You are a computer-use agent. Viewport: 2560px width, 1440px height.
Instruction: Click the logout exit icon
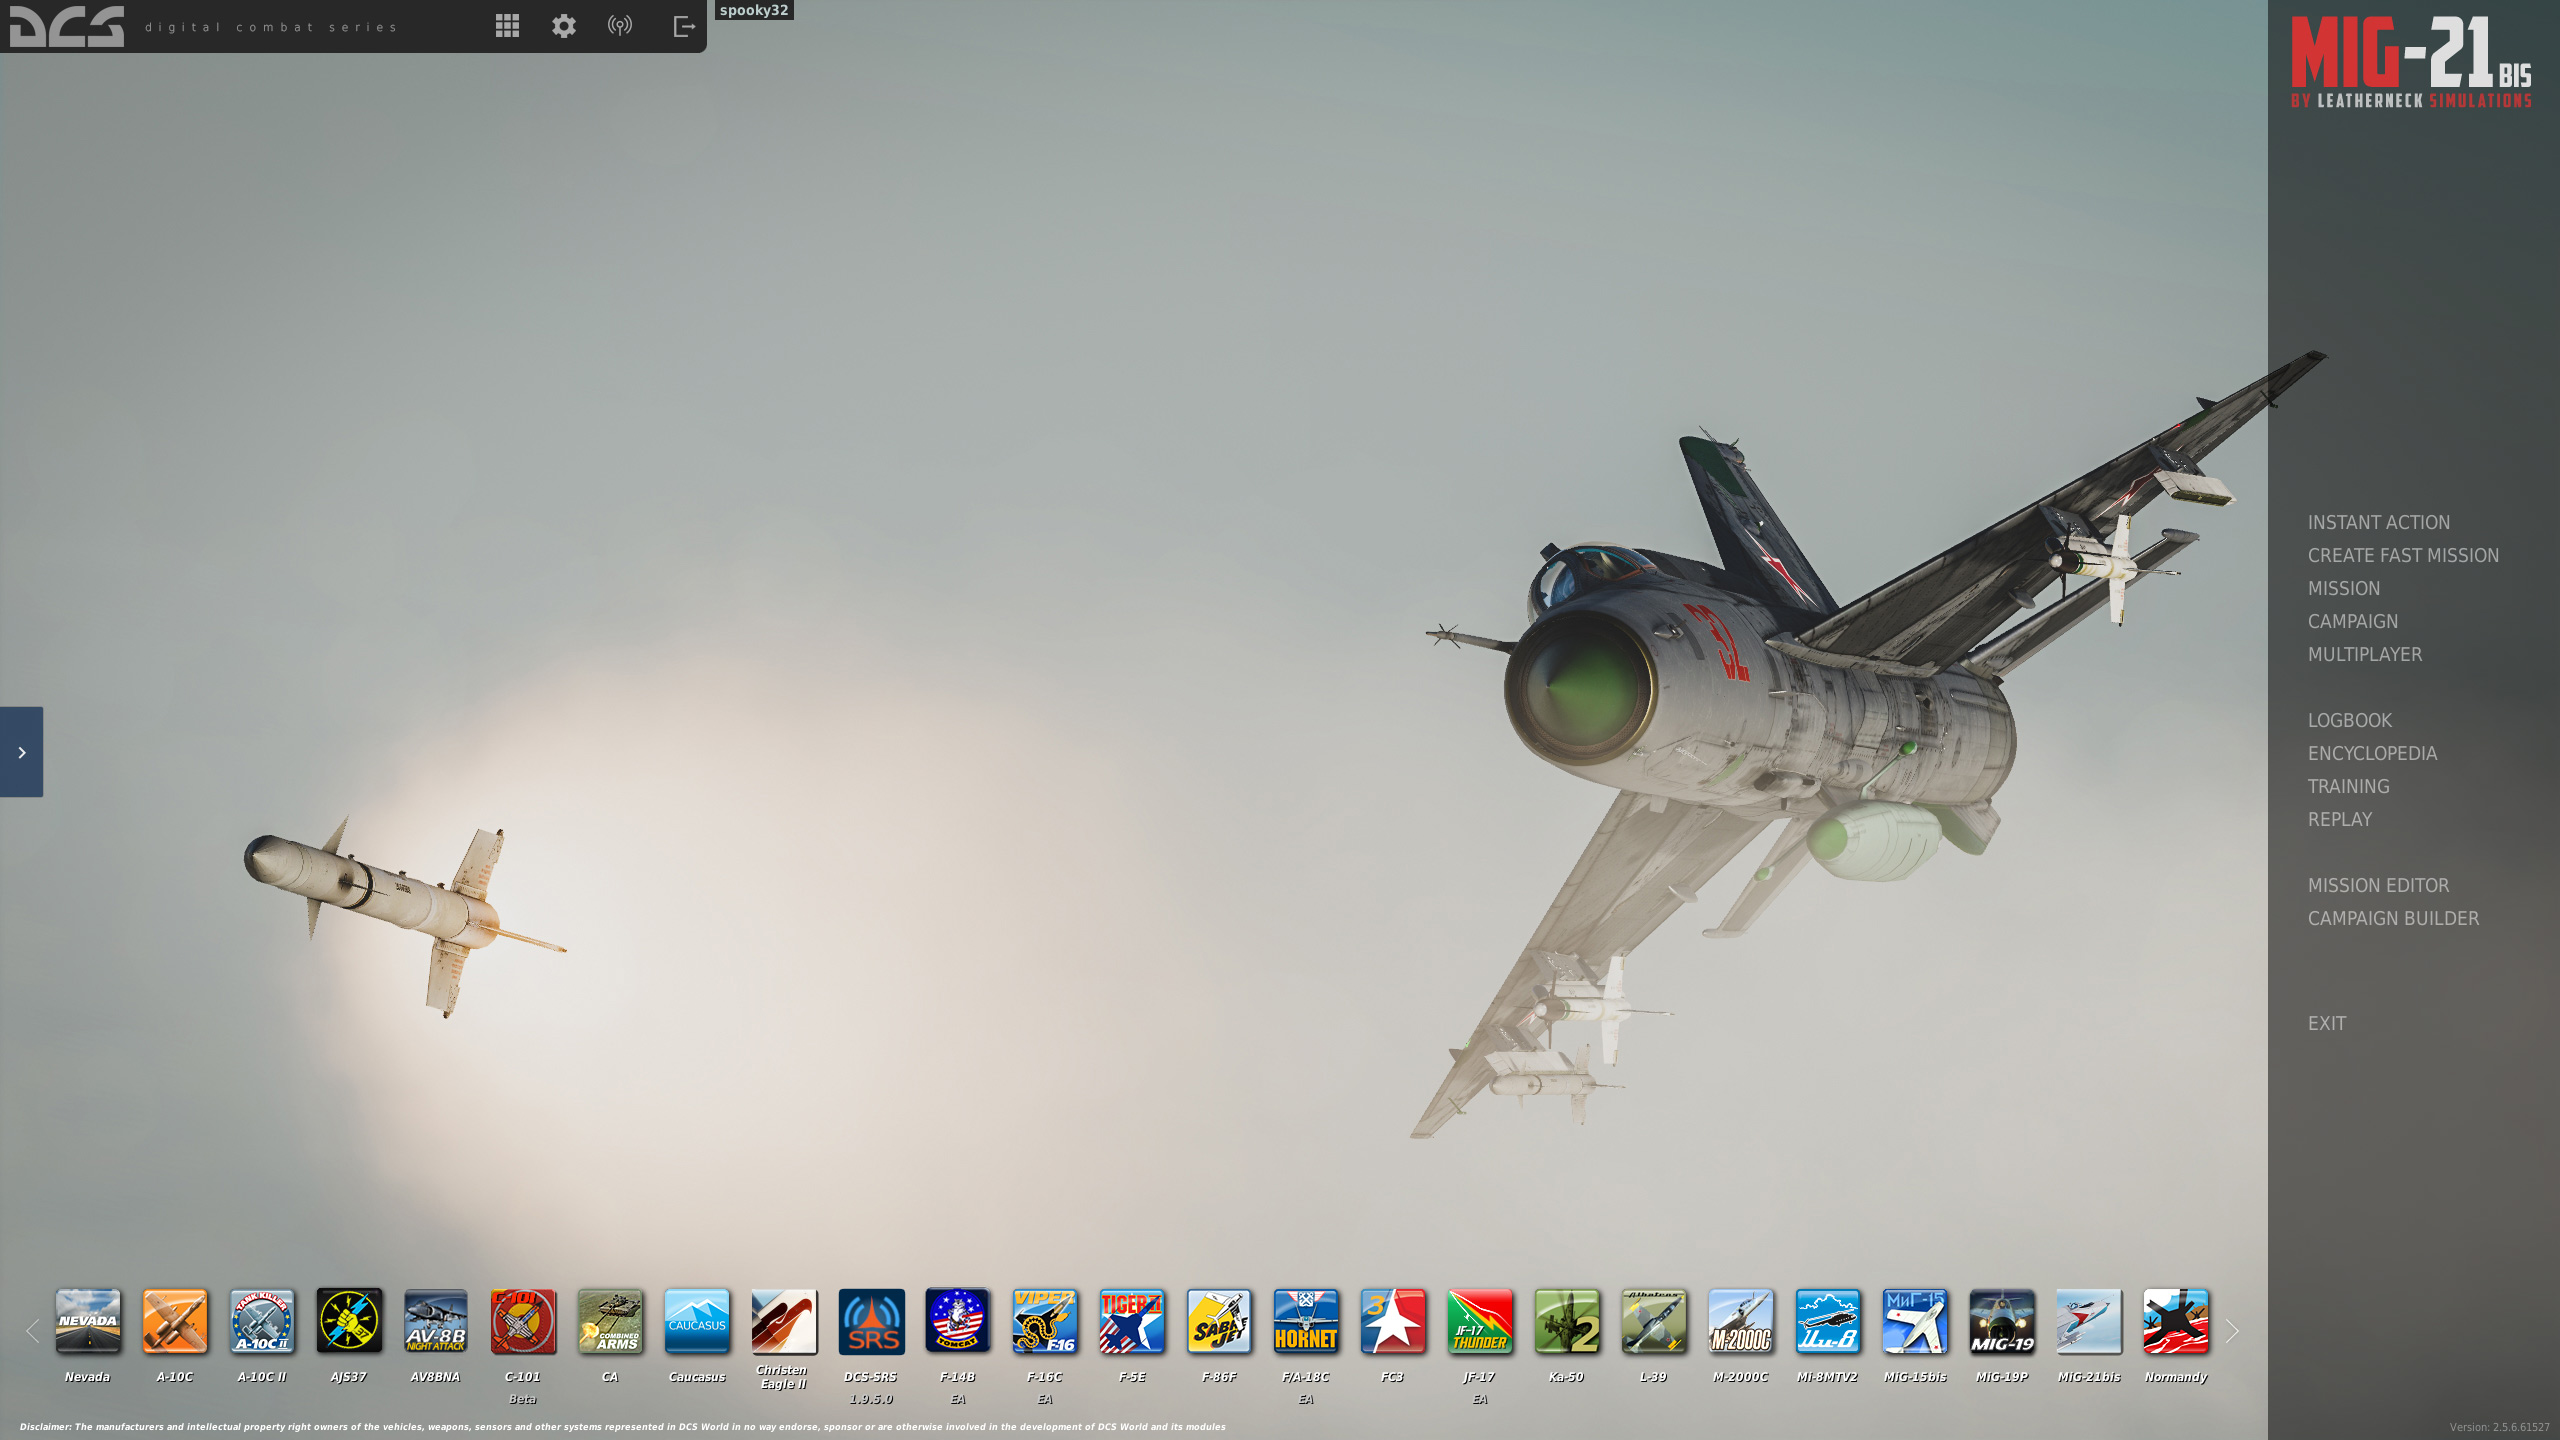[x=684, y=26]
